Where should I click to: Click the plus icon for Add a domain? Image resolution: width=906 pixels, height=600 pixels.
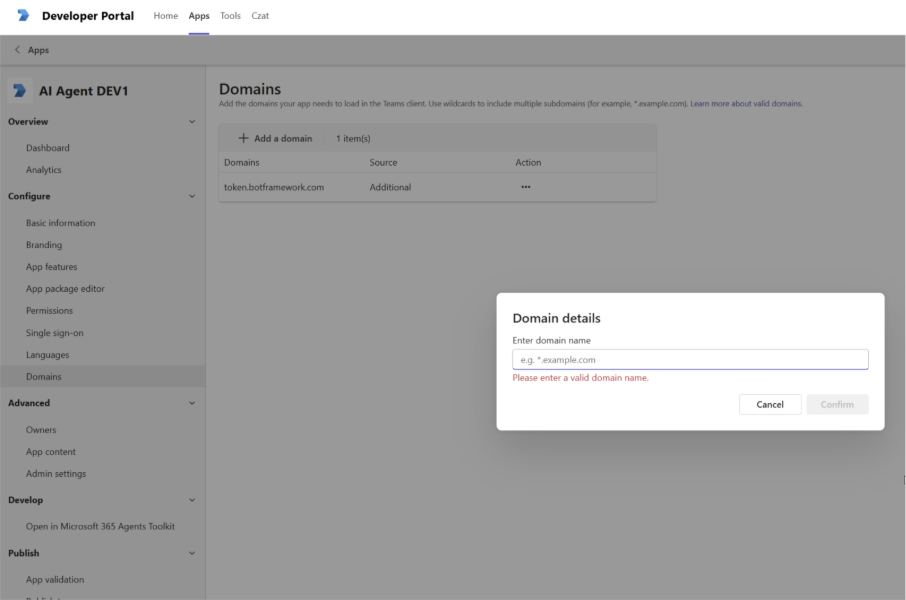[x=243, y=138]
